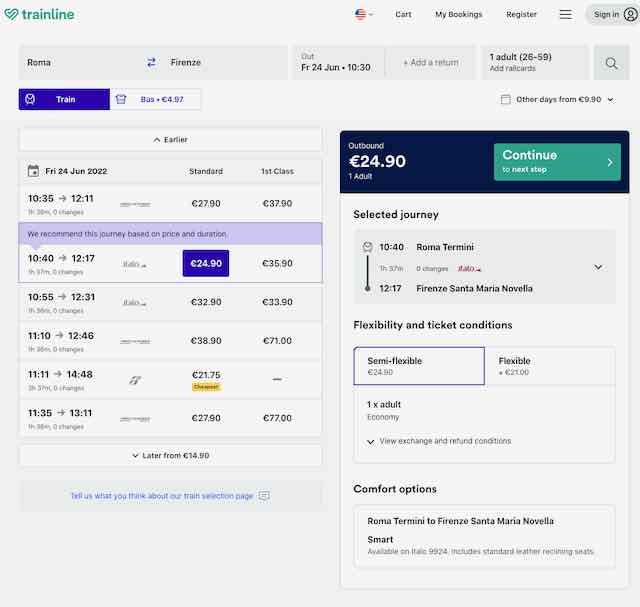Select €32.90 Standard for 10:55 train

pos(206,302)
